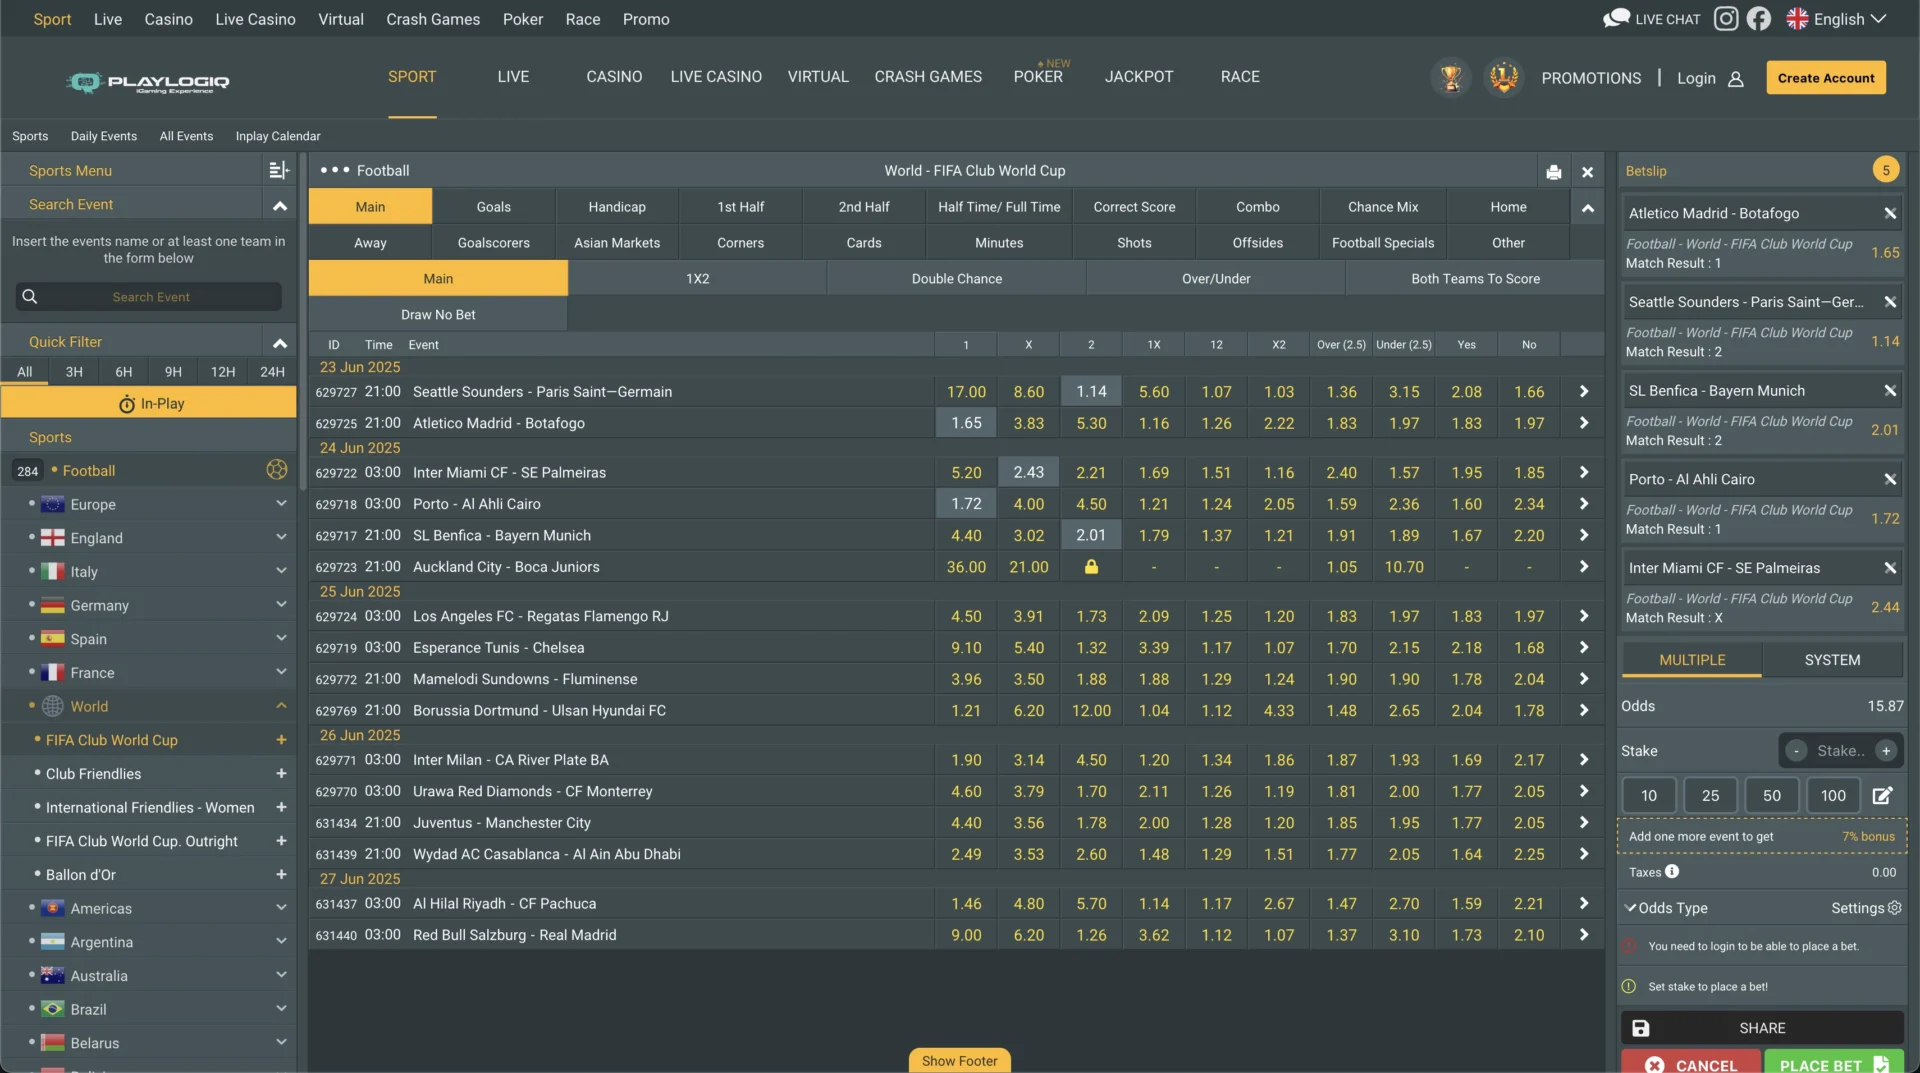Collapse the World category
This screenshot has height=1073, width=1920.
tap(281, 706)
